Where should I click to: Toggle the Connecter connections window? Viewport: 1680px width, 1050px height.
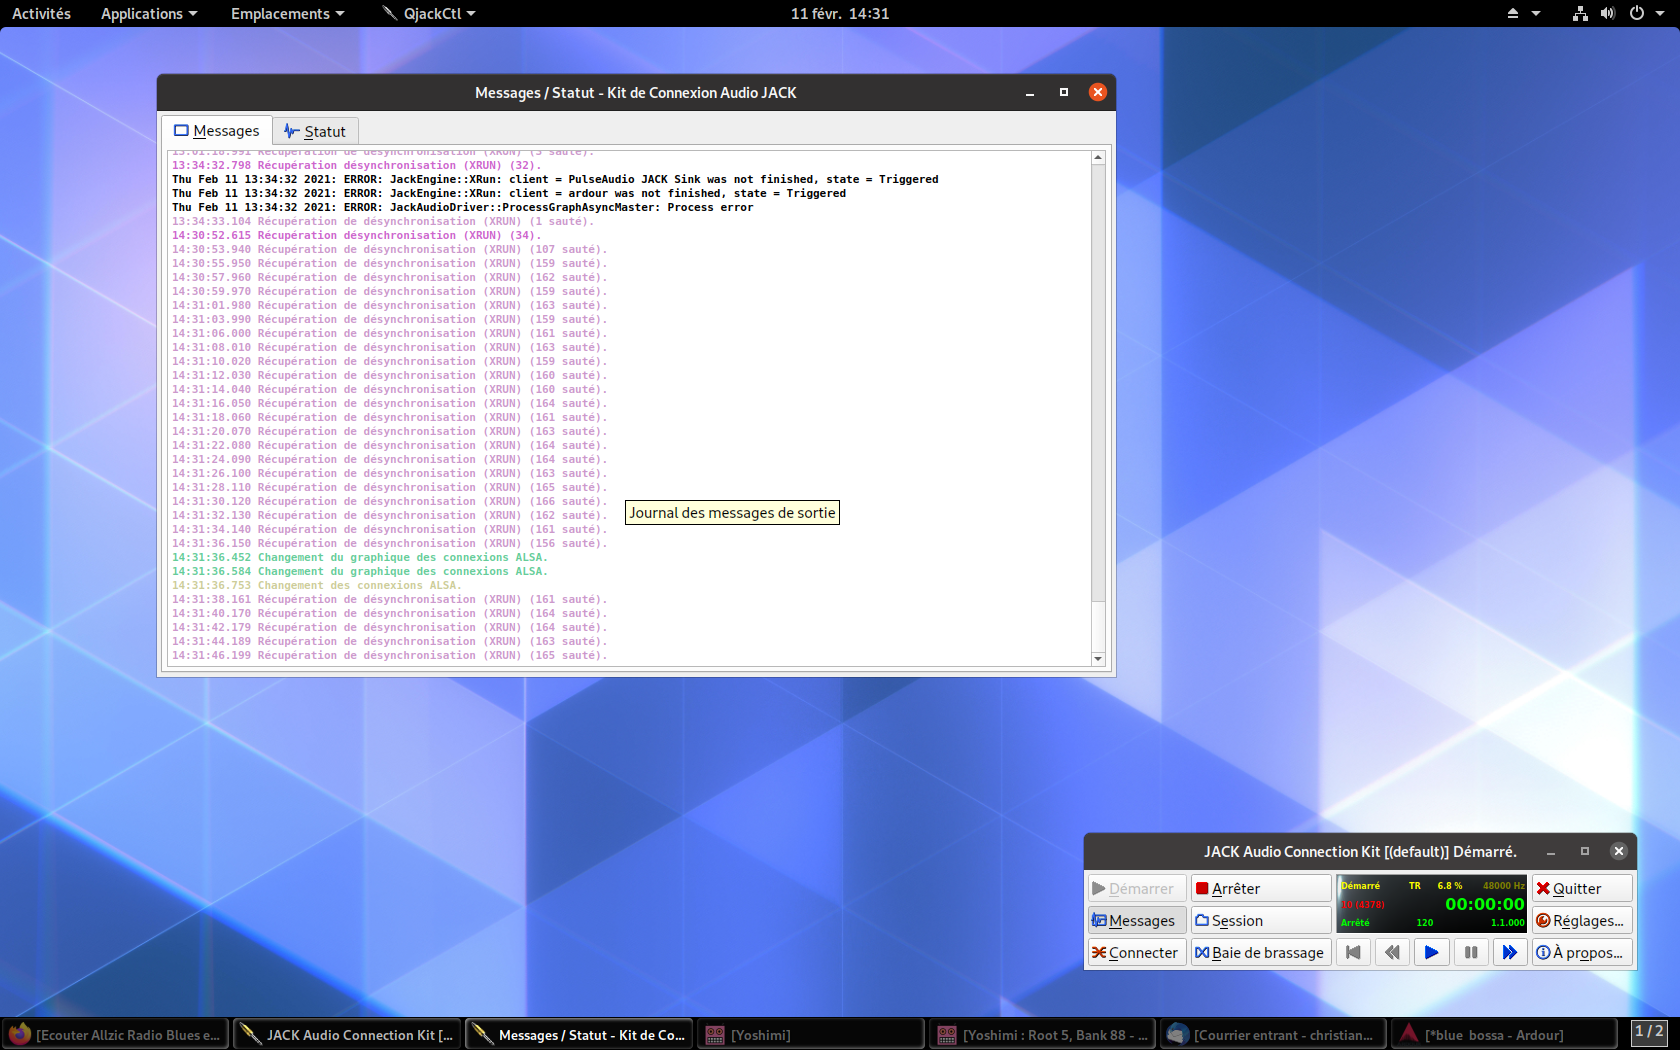(1137, 953)
